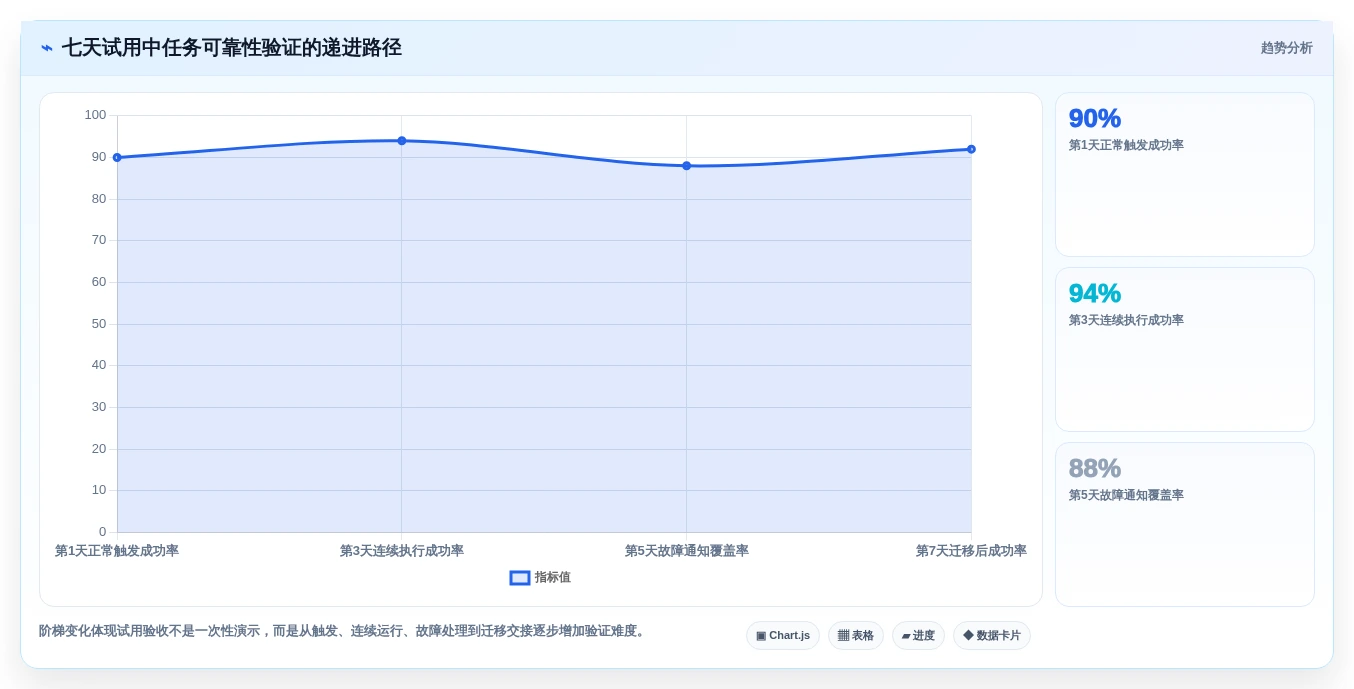The height and width of the screenshot is (689, 1354).
Task: Select the 进度 tag chip
Action: click(x=918, y=636)
